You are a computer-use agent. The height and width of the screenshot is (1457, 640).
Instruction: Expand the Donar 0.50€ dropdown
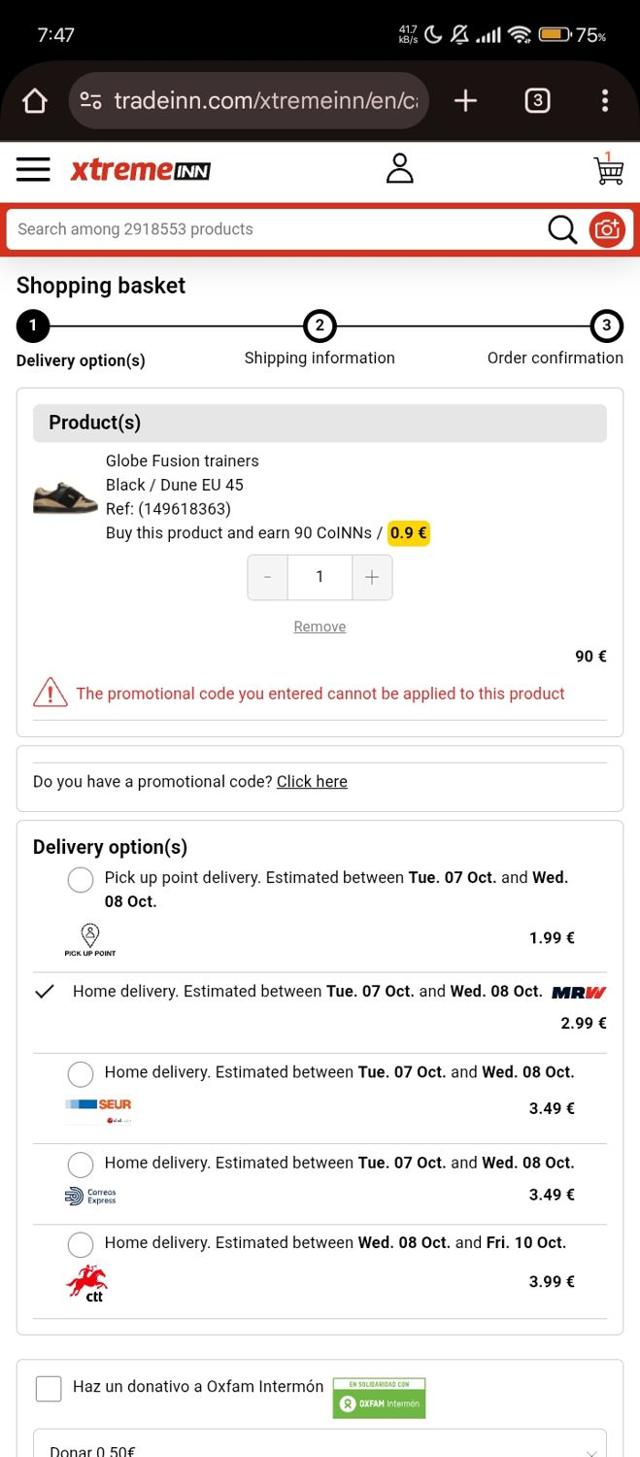coord(320,1445)
